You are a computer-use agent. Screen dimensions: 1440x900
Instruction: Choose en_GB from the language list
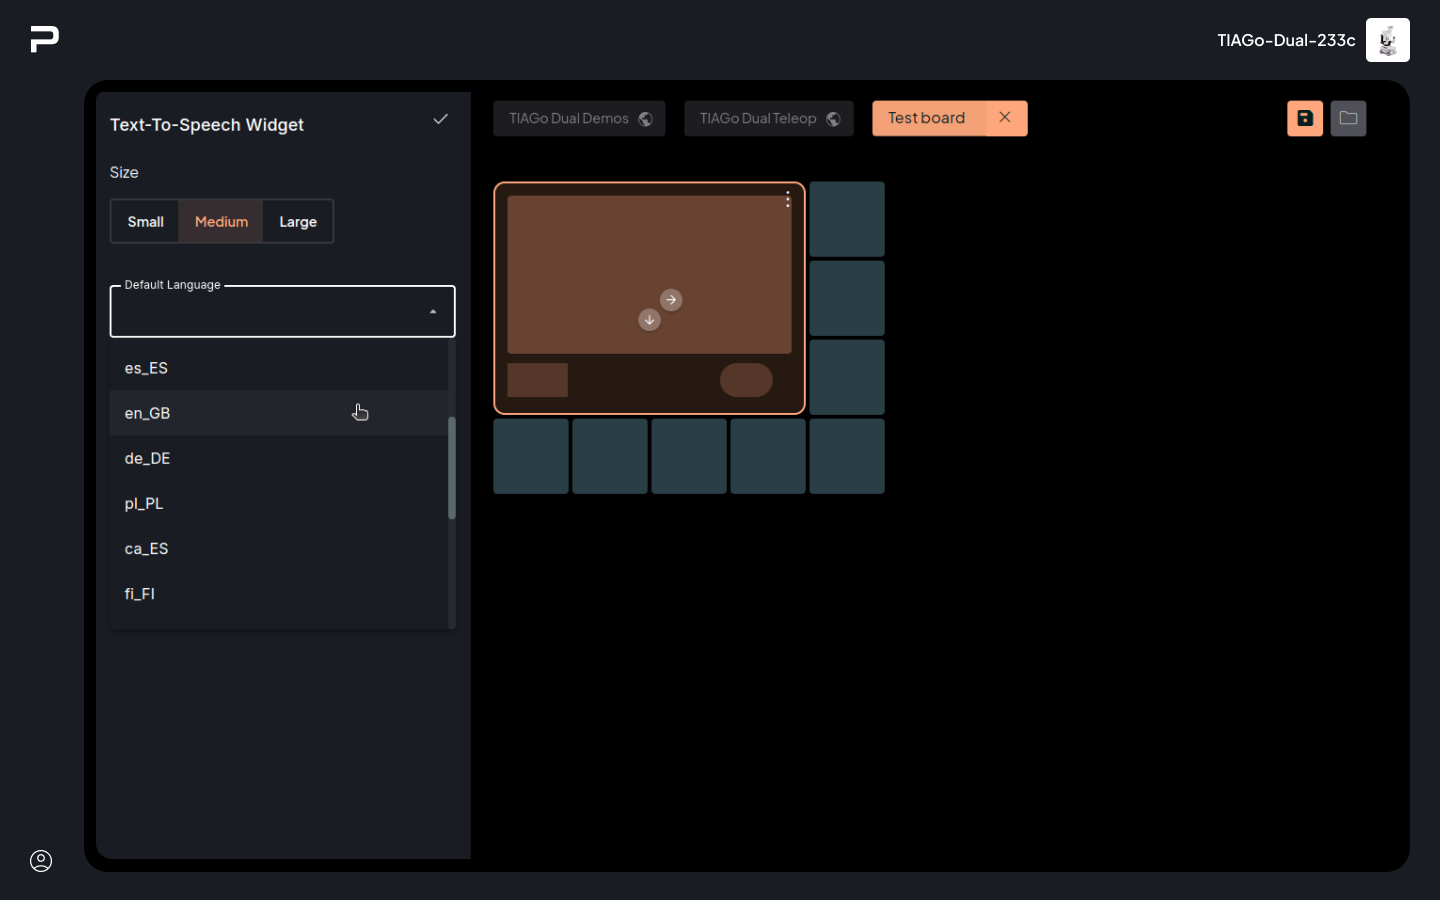(x=148, y=413)
